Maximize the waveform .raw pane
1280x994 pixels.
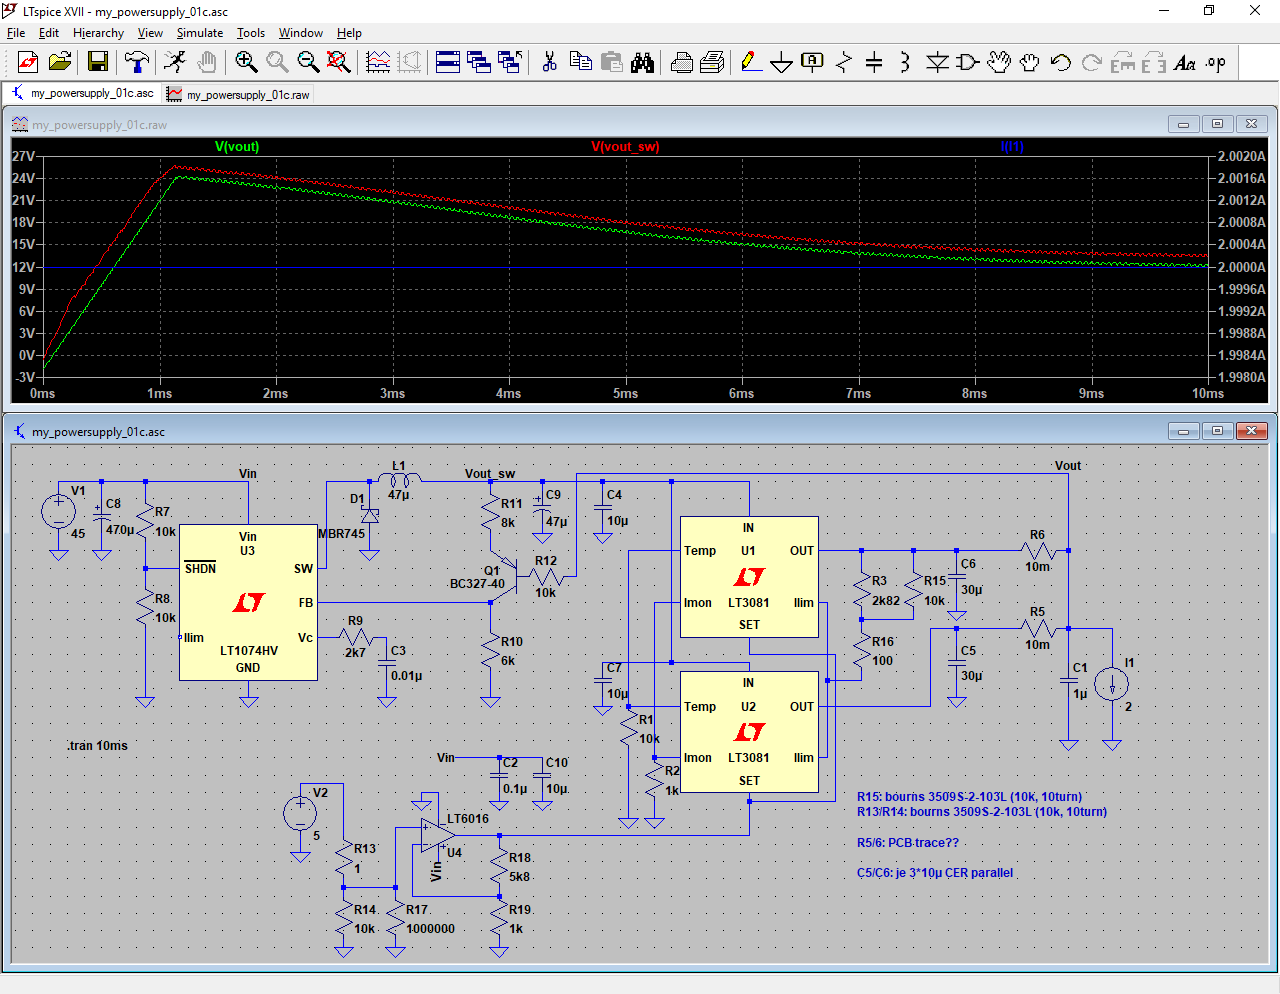(x=1217, y=124)
